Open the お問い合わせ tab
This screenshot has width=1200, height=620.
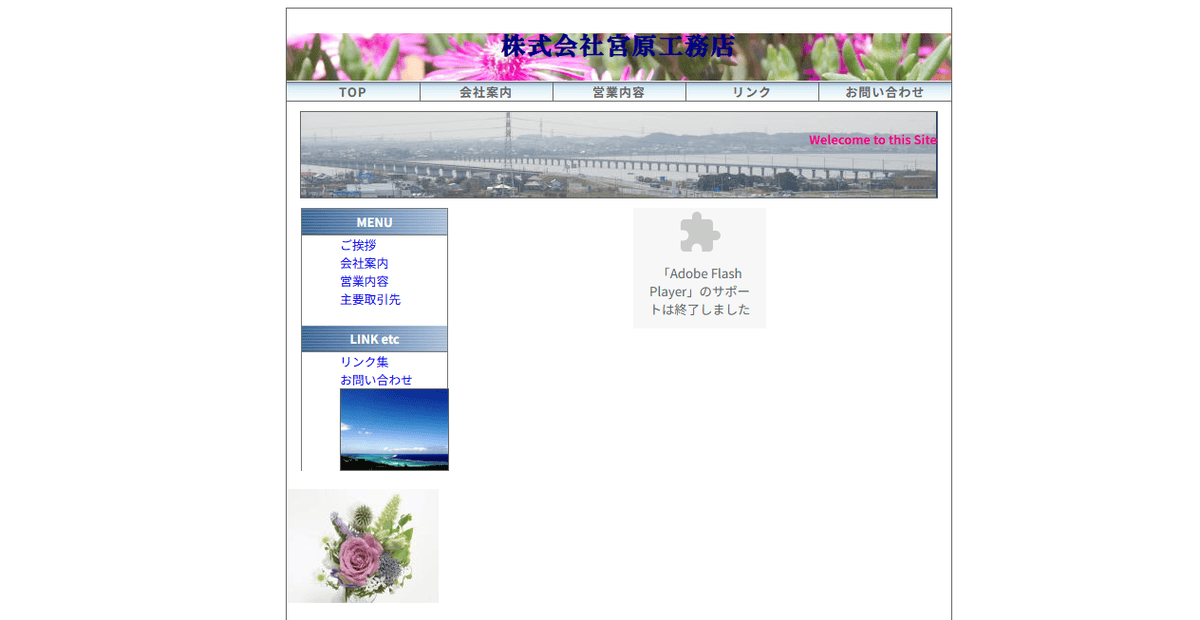point(884,91)
